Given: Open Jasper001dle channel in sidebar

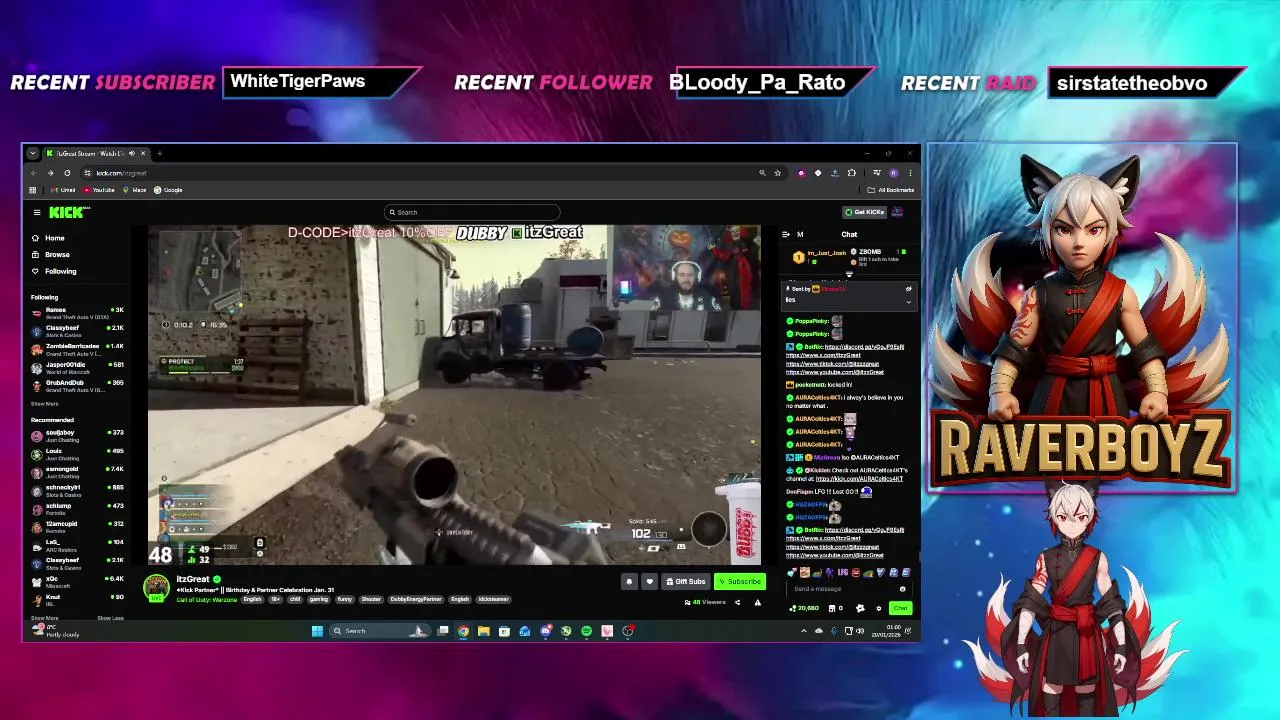Looking at the screenshot, I should point(77,367).
